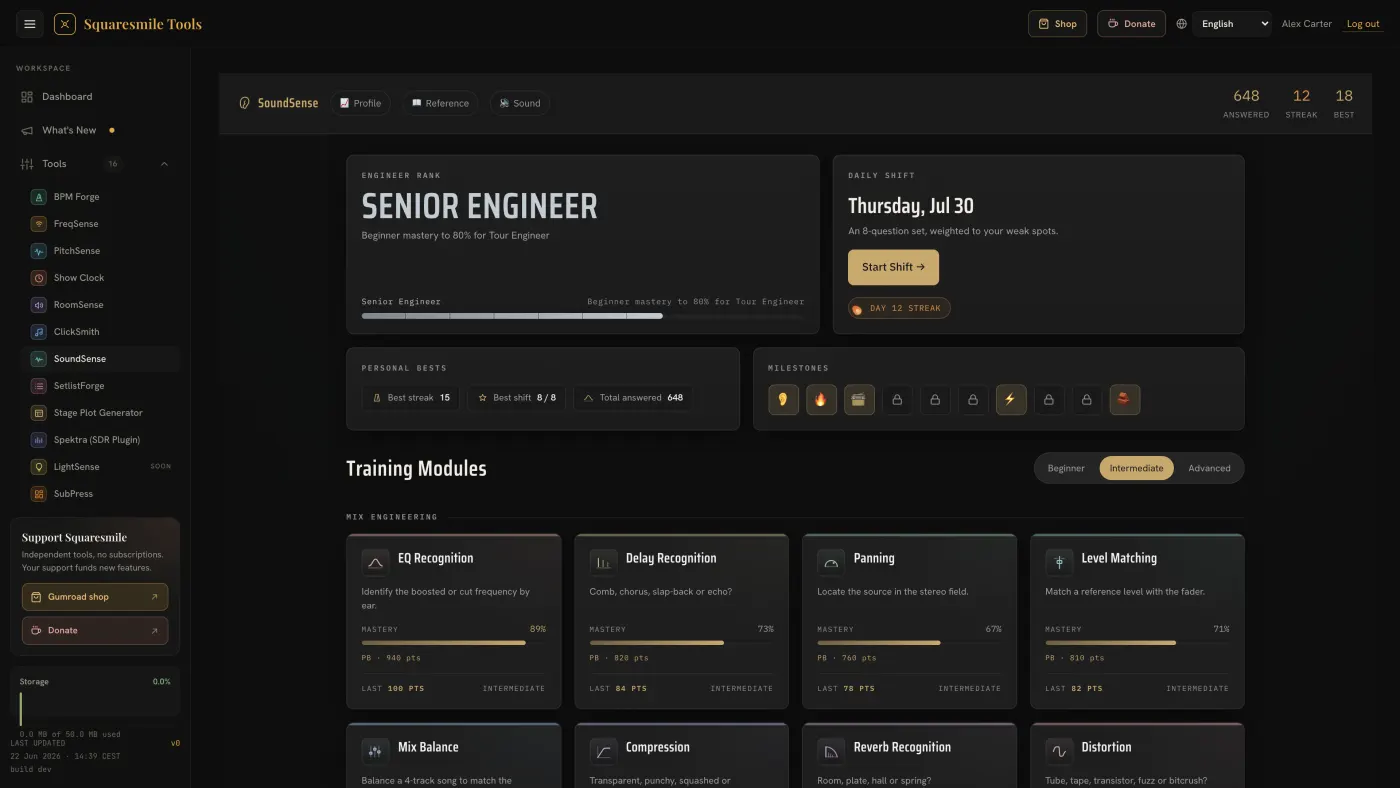Image resolution: width=1400 pixels, height=788 pixels.
Task: Click the lightning bolt milestone badge
Action: pyautogui.click(x=1010, y=400)
